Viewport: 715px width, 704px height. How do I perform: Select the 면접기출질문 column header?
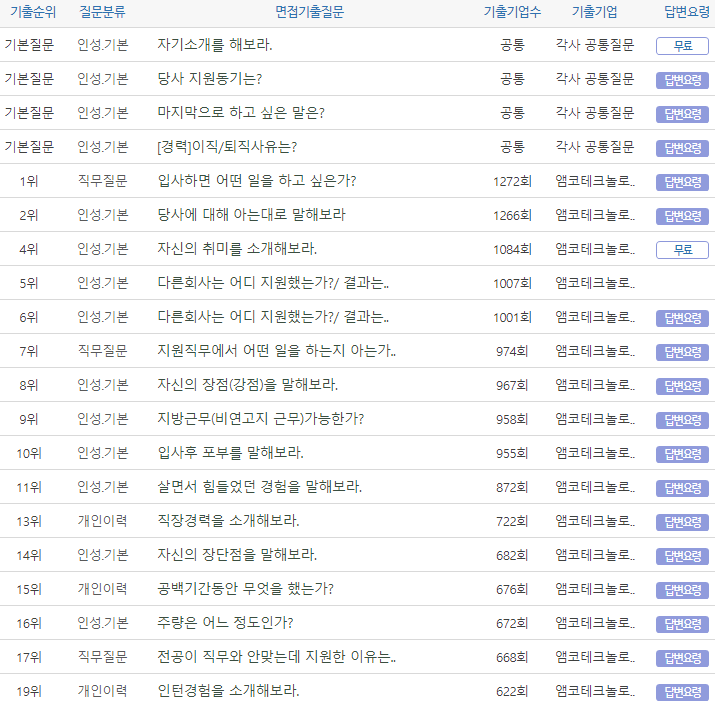pos(310,12)
